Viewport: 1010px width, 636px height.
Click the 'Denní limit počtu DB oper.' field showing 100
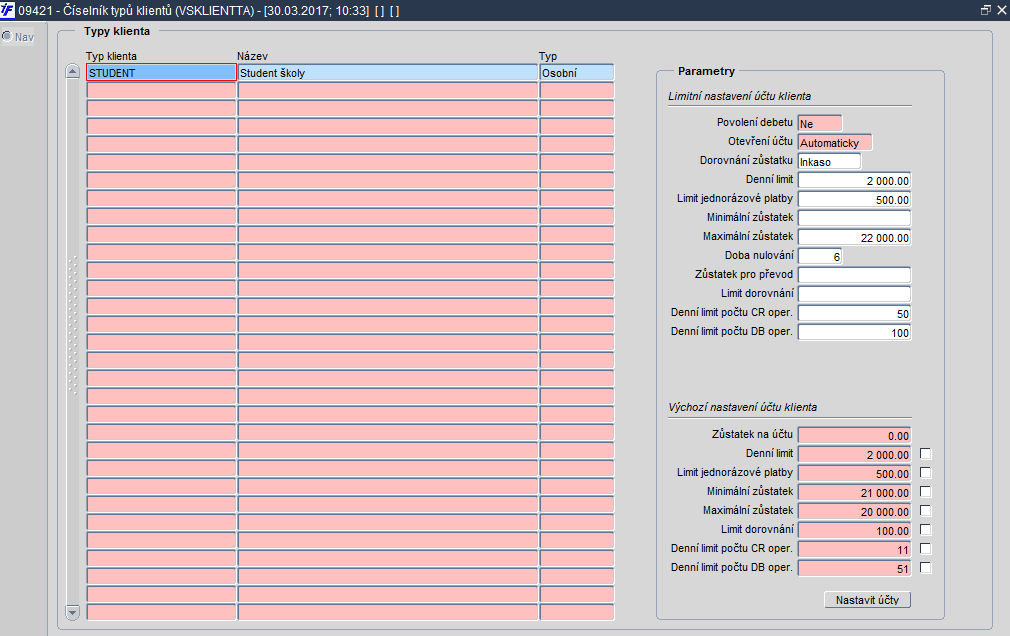pyautogui.click(x=854, y=332)
